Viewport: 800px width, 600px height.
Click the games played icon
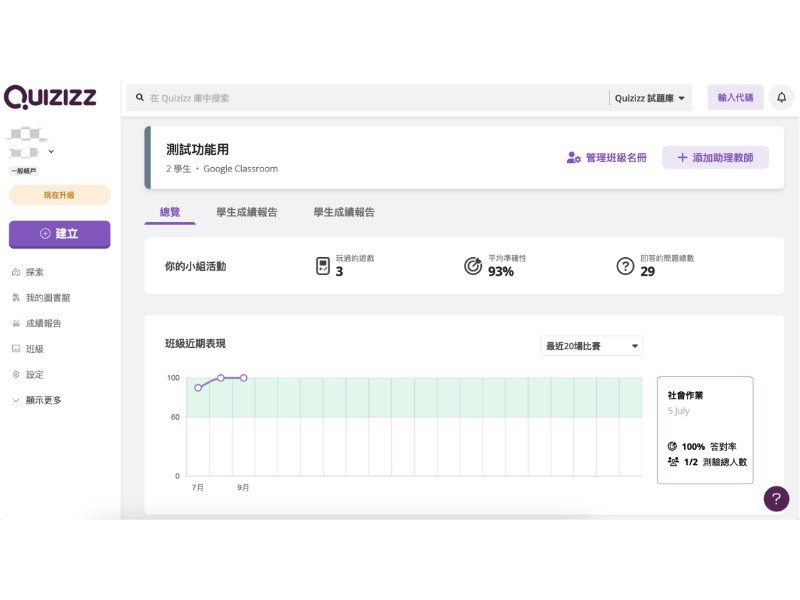322,266
